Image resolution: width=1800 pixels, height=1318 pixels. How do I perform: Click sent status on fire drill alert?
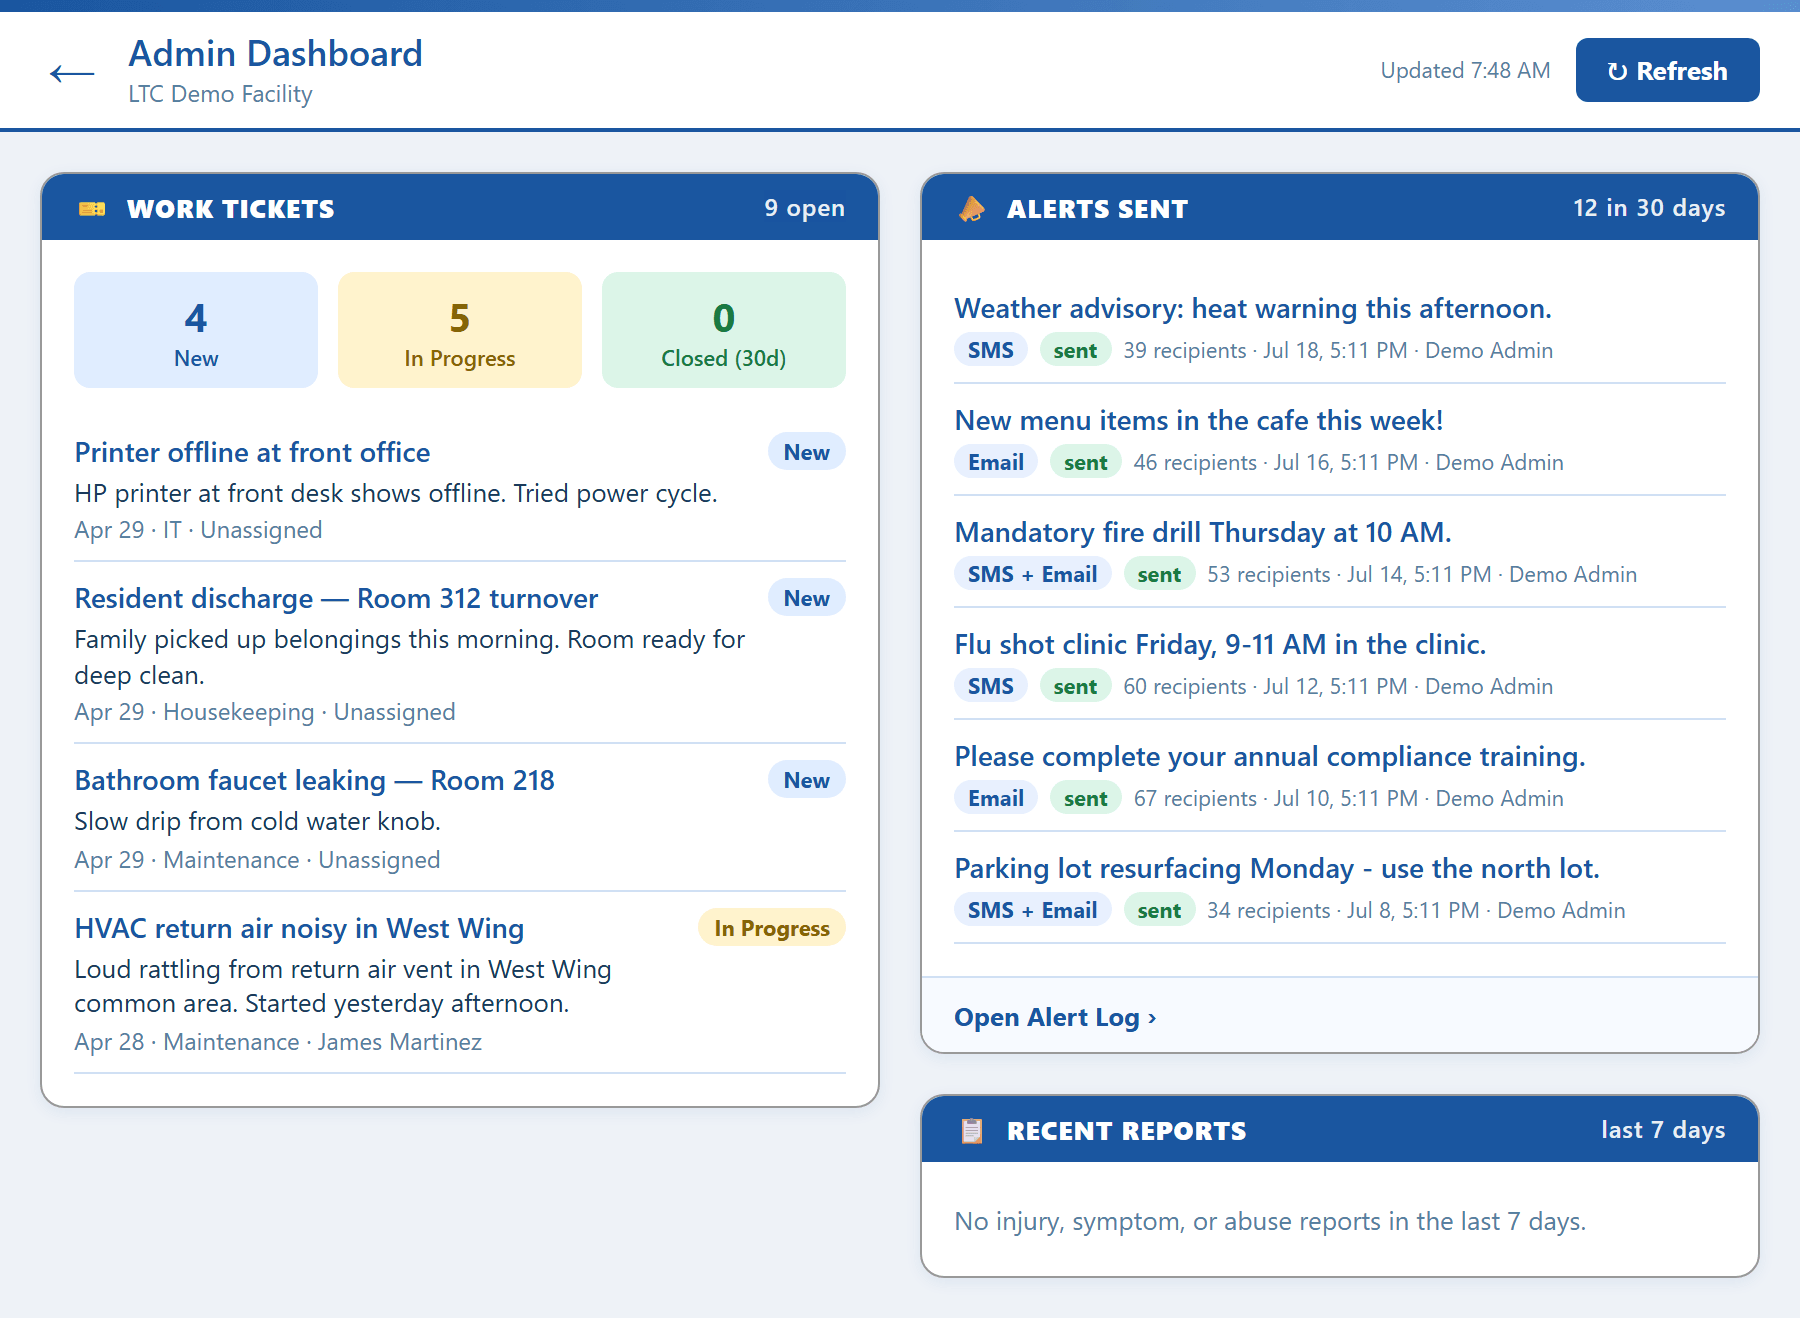pos(1159,574)
